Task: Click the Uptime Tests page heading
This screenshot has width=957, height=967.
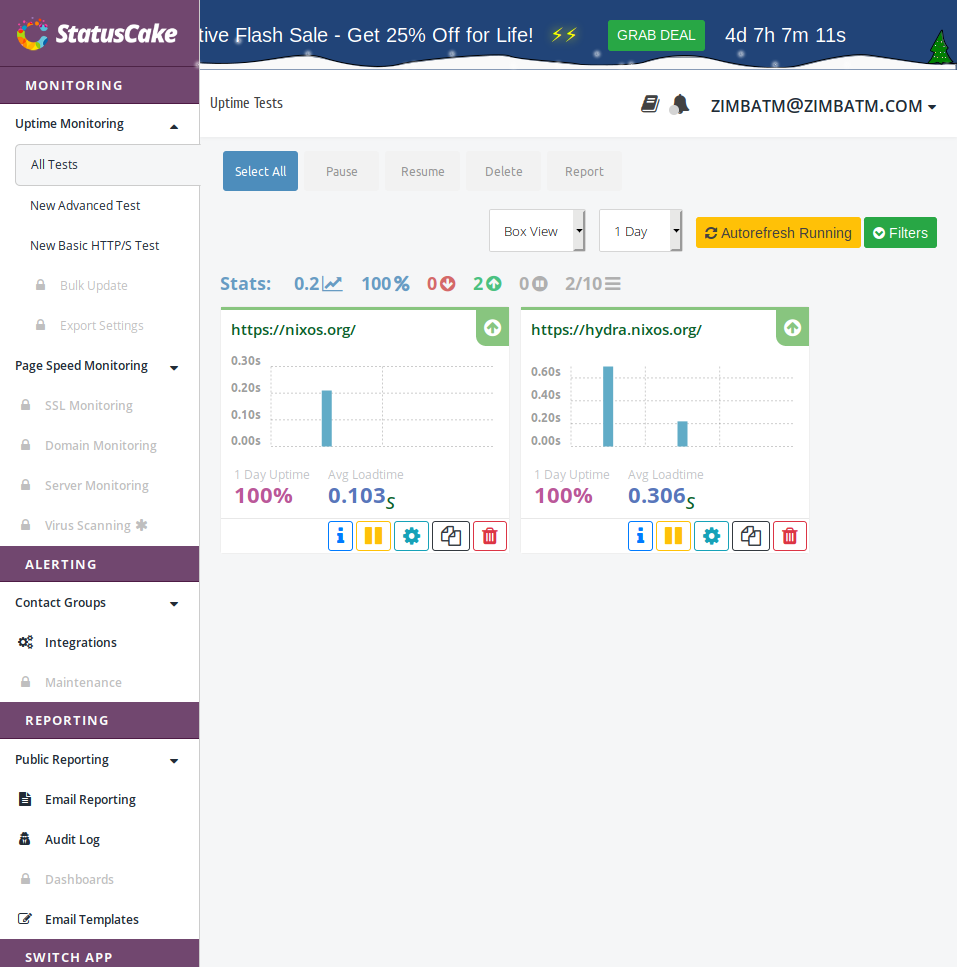Action: pyautogui.click(x=246, y=103)
